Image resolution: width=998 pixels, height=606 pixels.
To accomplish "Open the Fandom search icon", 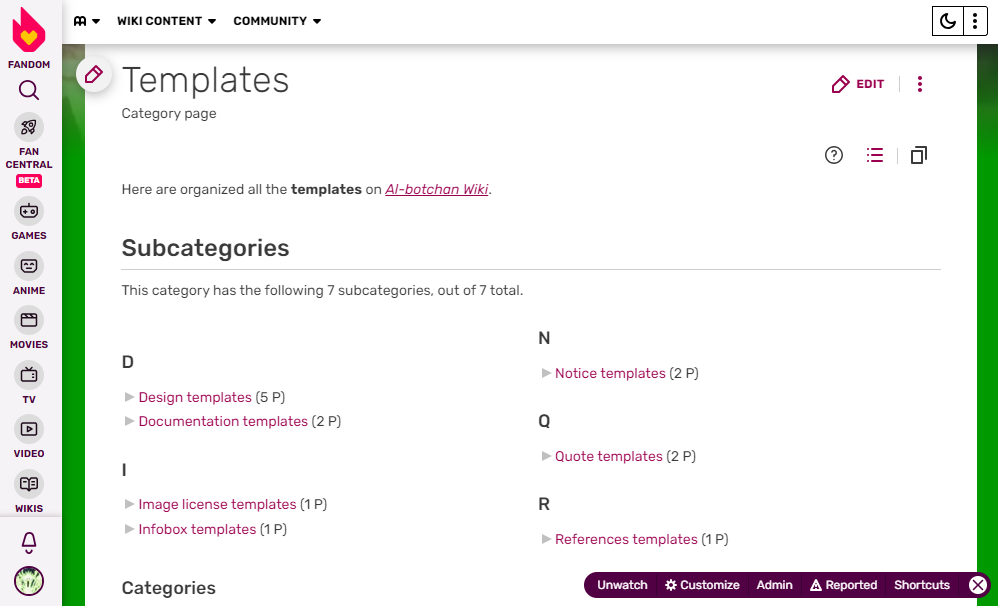I will (29, 91).
